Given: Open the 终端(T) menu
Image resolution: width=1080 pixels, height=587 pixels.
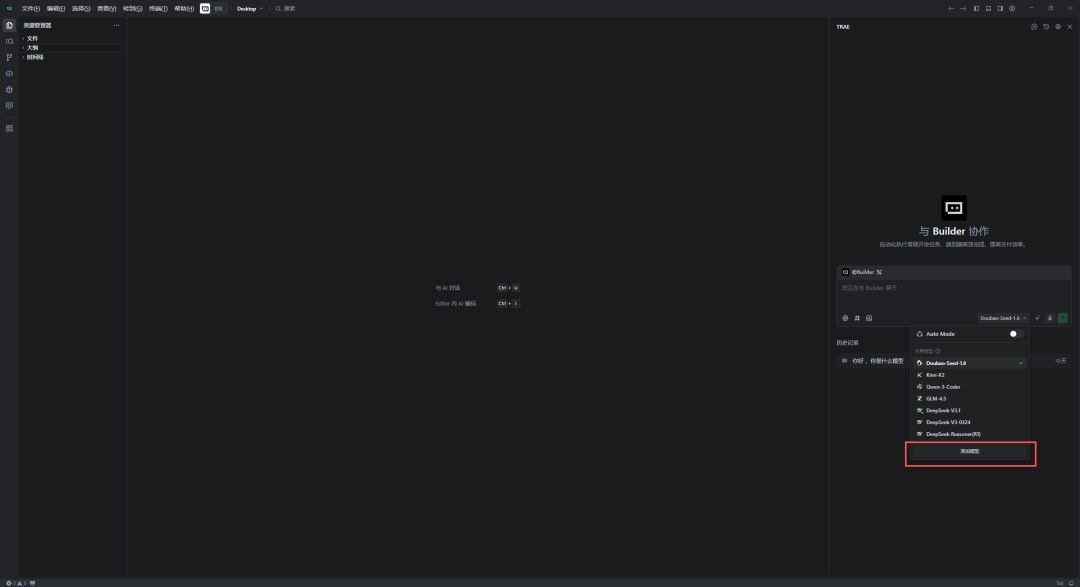Looking at the screenshot, I should pos(158,8).
